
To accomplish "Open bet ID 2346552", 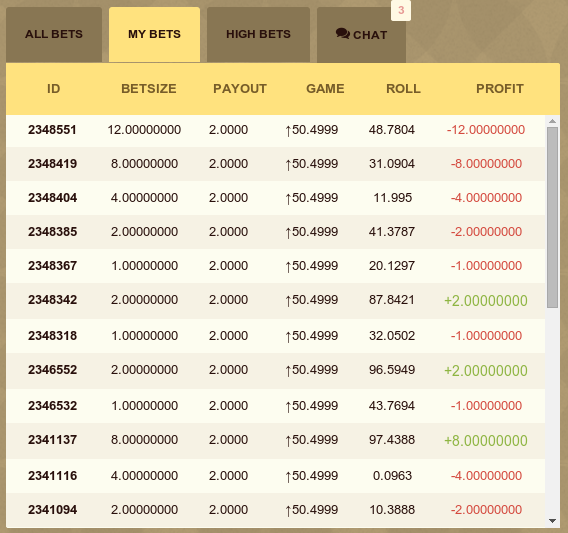I will pos(53,370).
